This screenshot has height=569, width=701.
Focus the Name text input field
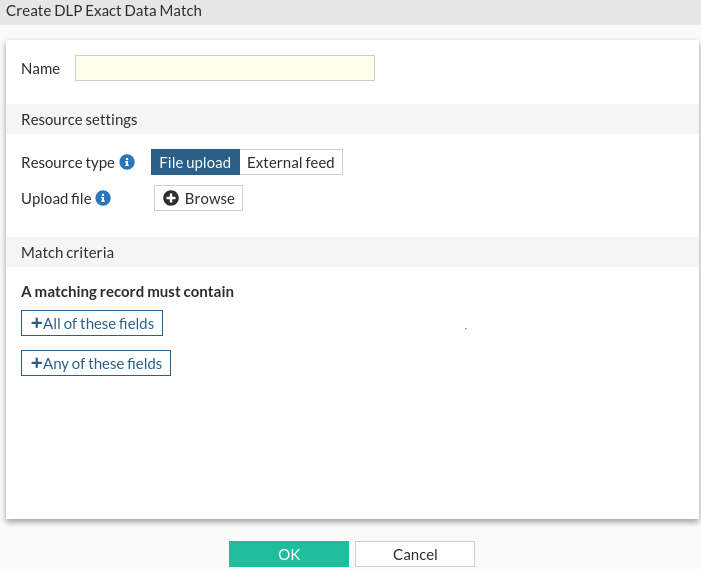pyautogui.click(x=224, y=68)
